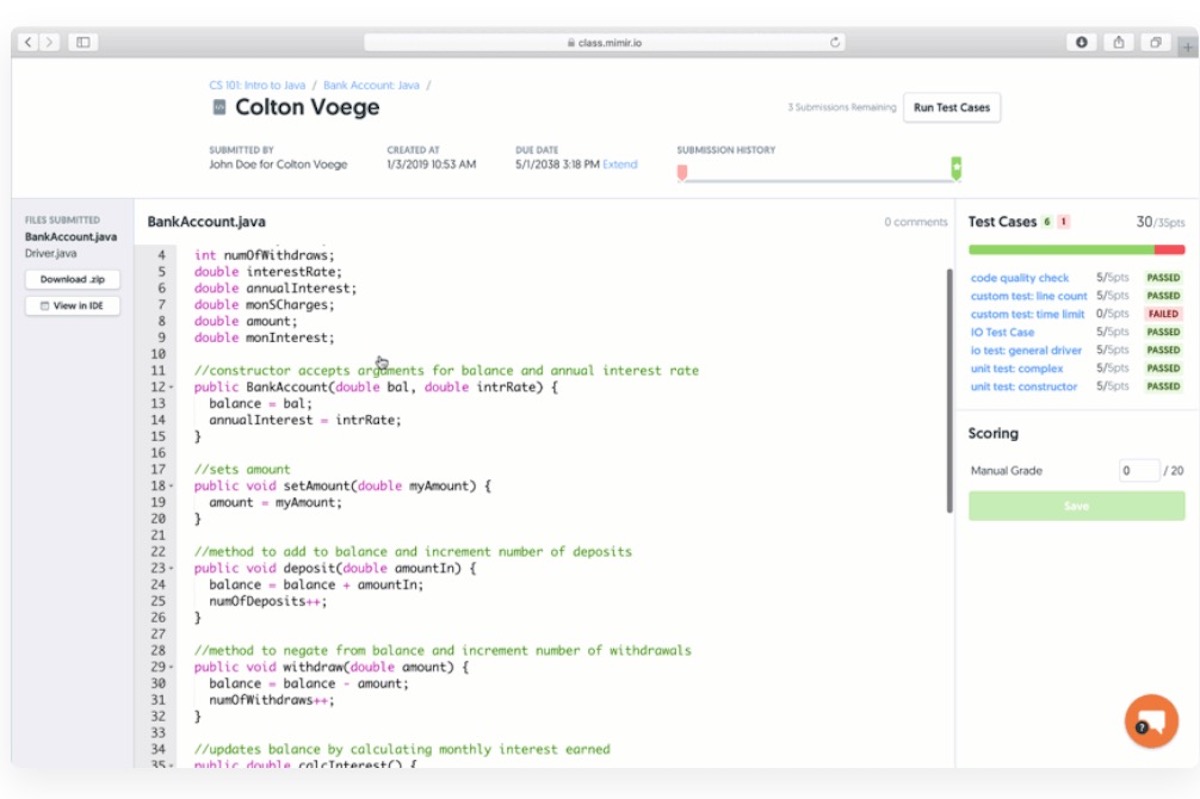The width and height of the screenshot is (1200, 799).
Task: Open the orange chat help bubble
Action: [x=1151, y=721]
